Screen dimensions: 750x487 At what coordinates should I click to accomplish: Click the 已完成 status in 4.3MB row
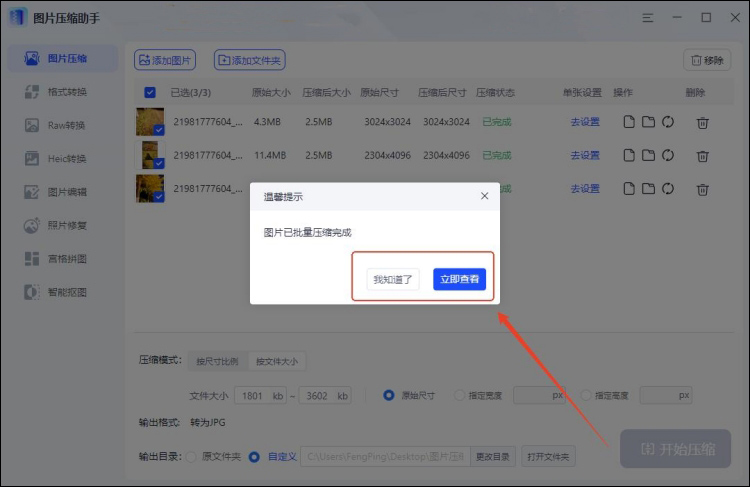point(496,122)
